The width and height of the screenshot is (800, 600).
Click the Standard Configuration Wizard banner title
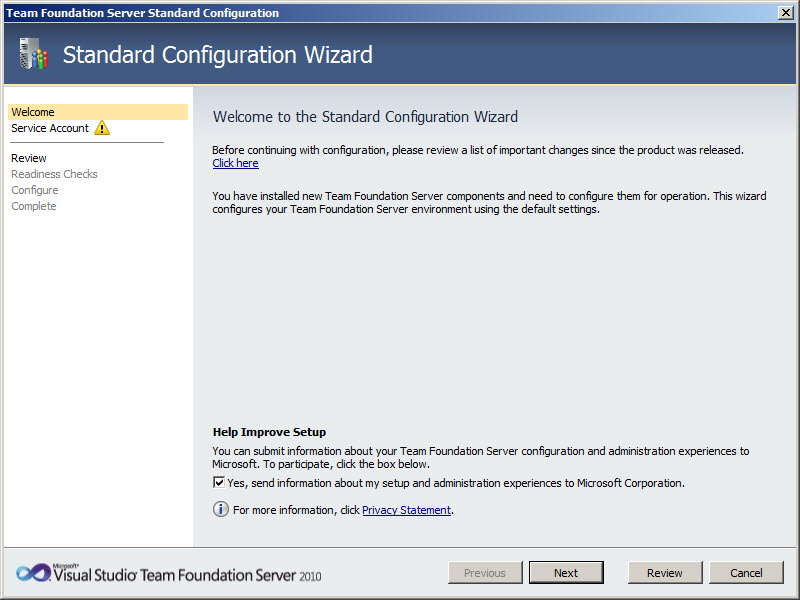(x=217, y=55)
